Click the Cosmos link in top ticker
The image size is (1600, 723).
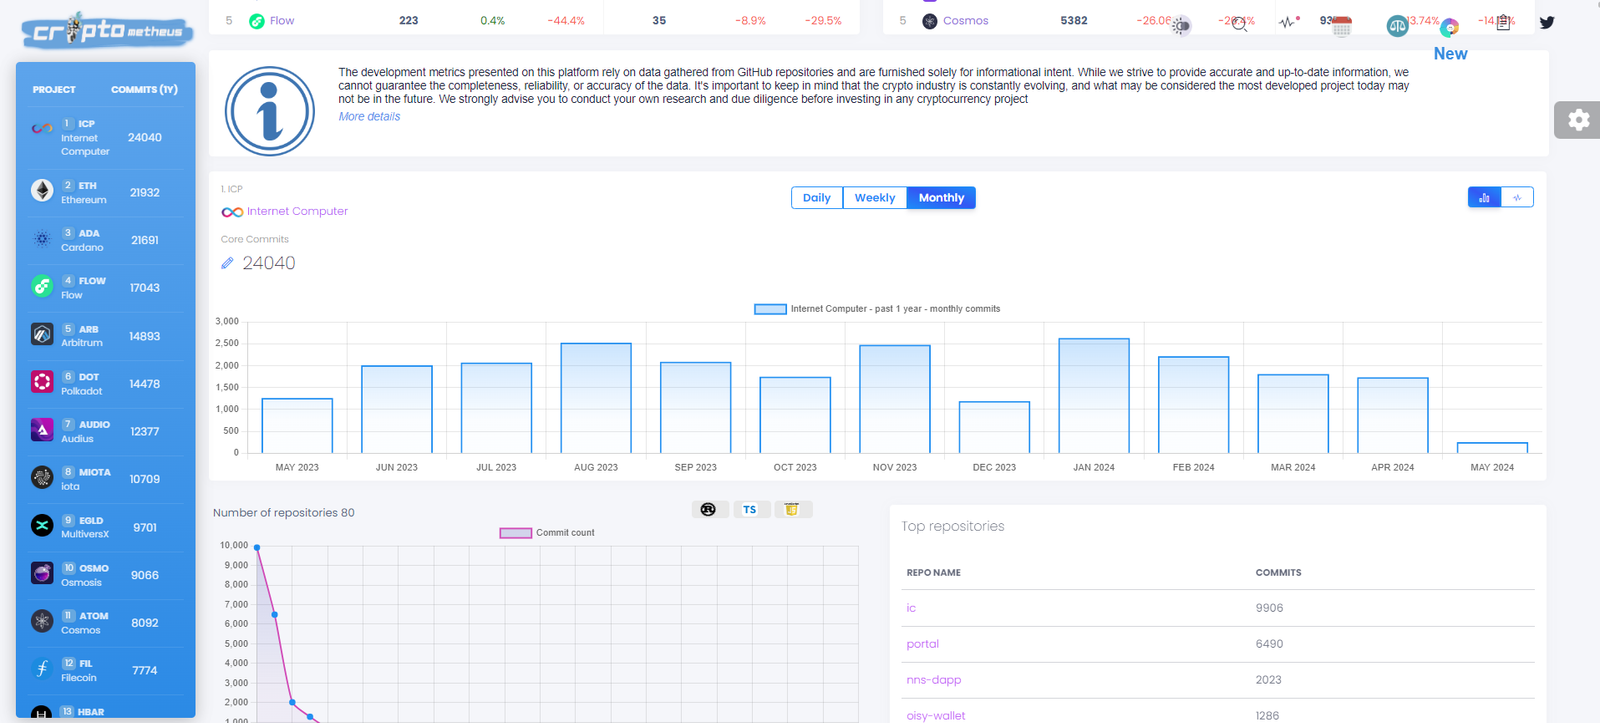[x=966, y=21]
